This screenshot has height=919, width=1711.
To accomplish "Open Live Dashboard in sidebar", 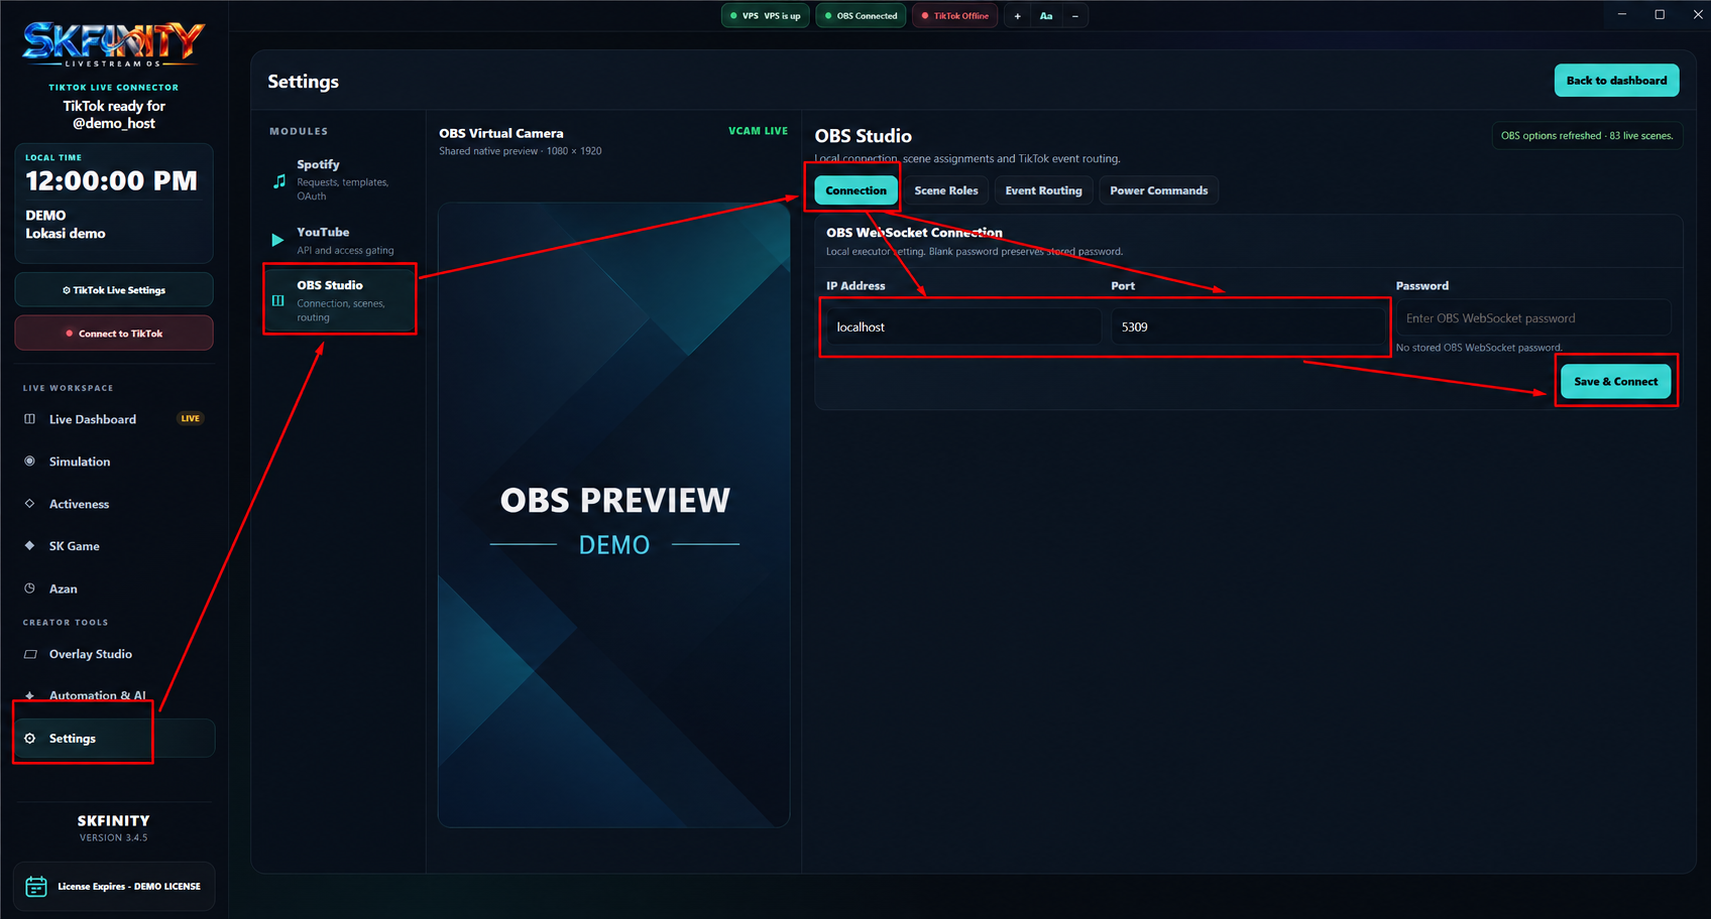I will click(114, 419).
